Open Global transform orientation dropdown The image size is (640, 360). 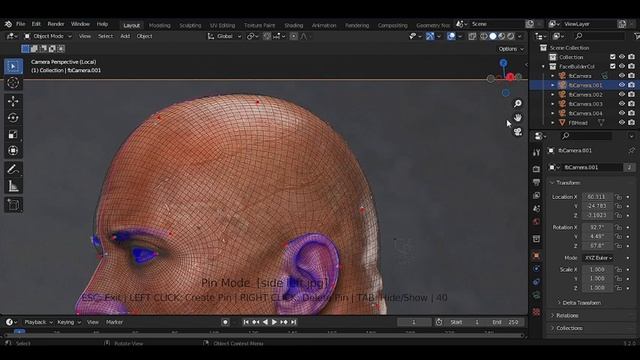tap(224, 36)
